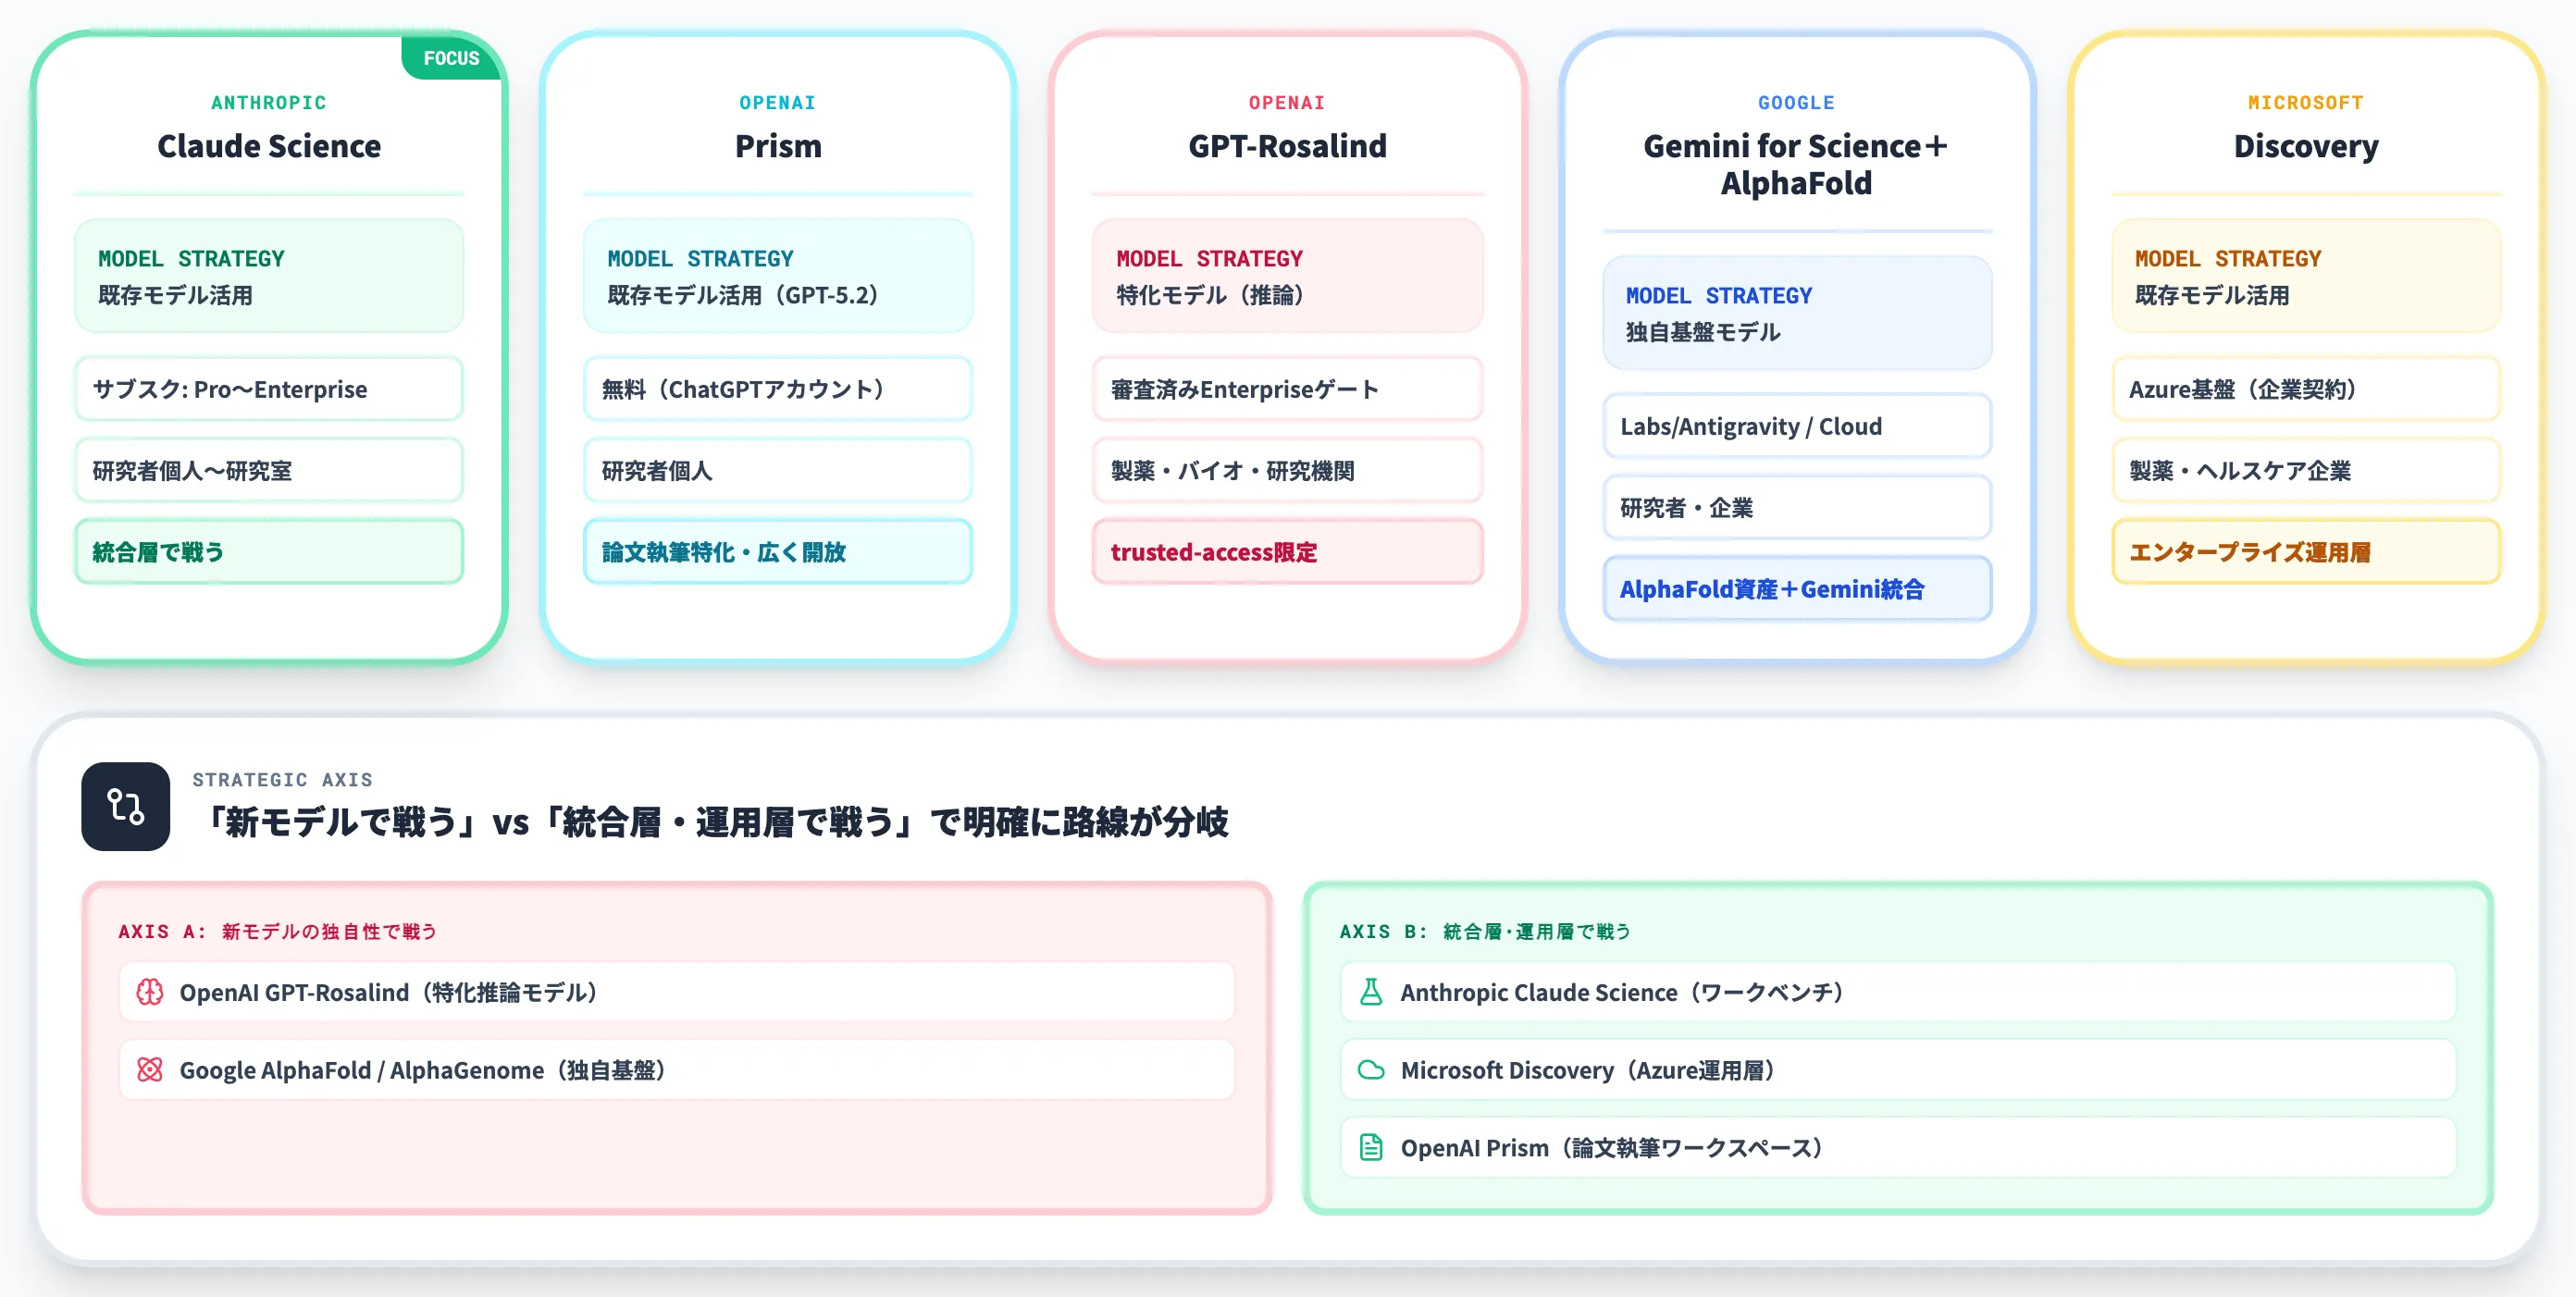Click the cloud icon beside Microsoft Discovery

click(1371, 1070)
